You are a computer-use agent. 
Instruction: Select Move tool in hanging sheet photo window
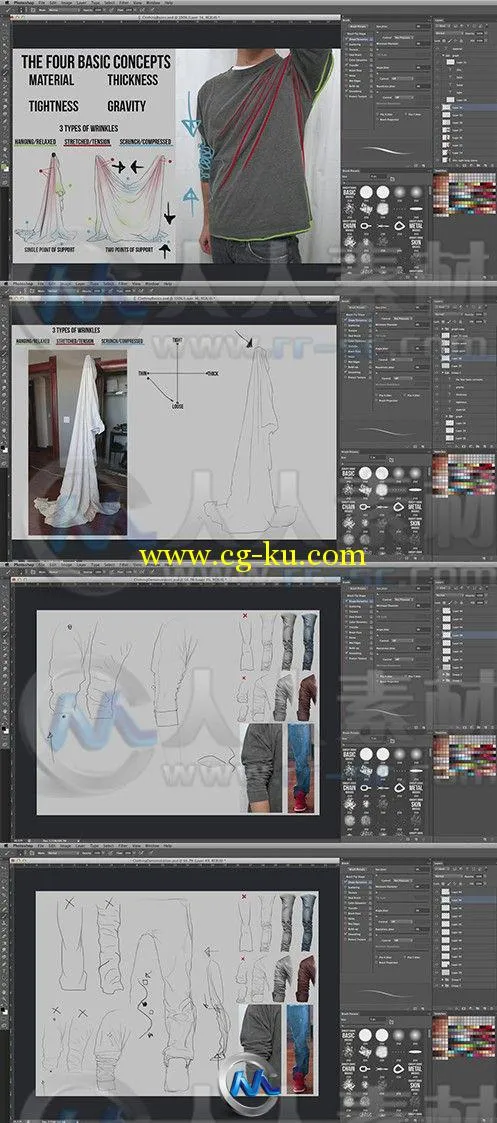[x=4, y=307]
